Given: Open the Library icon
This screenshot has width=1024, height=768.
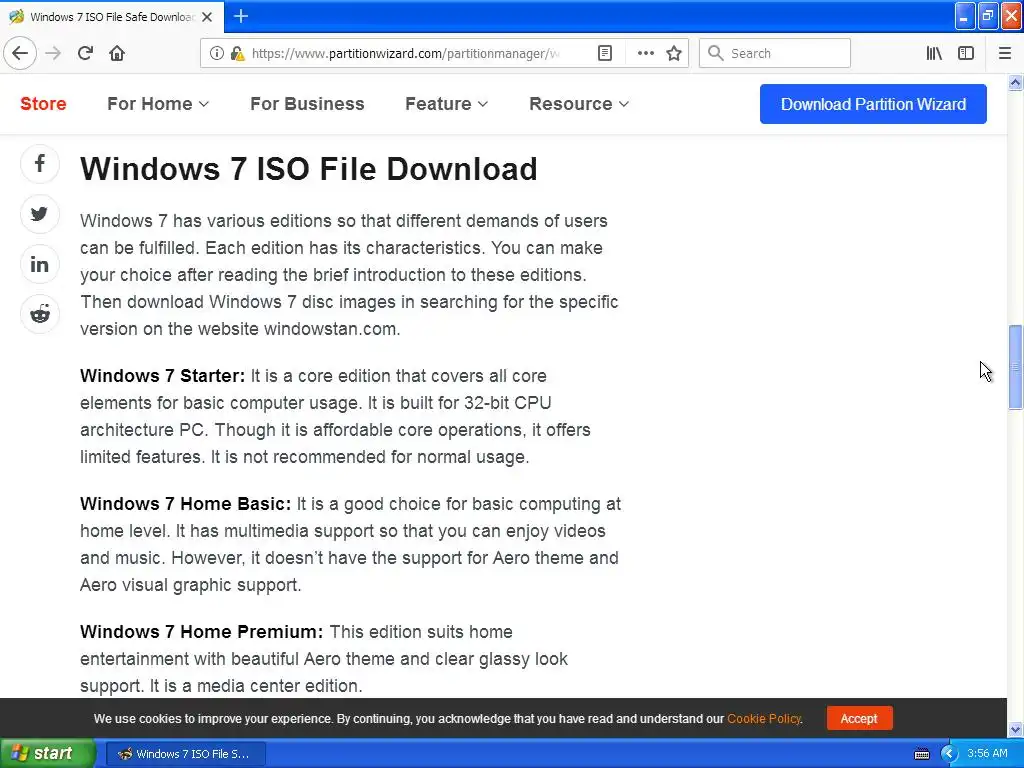Looking at the screenshot, I should [934, 53].
